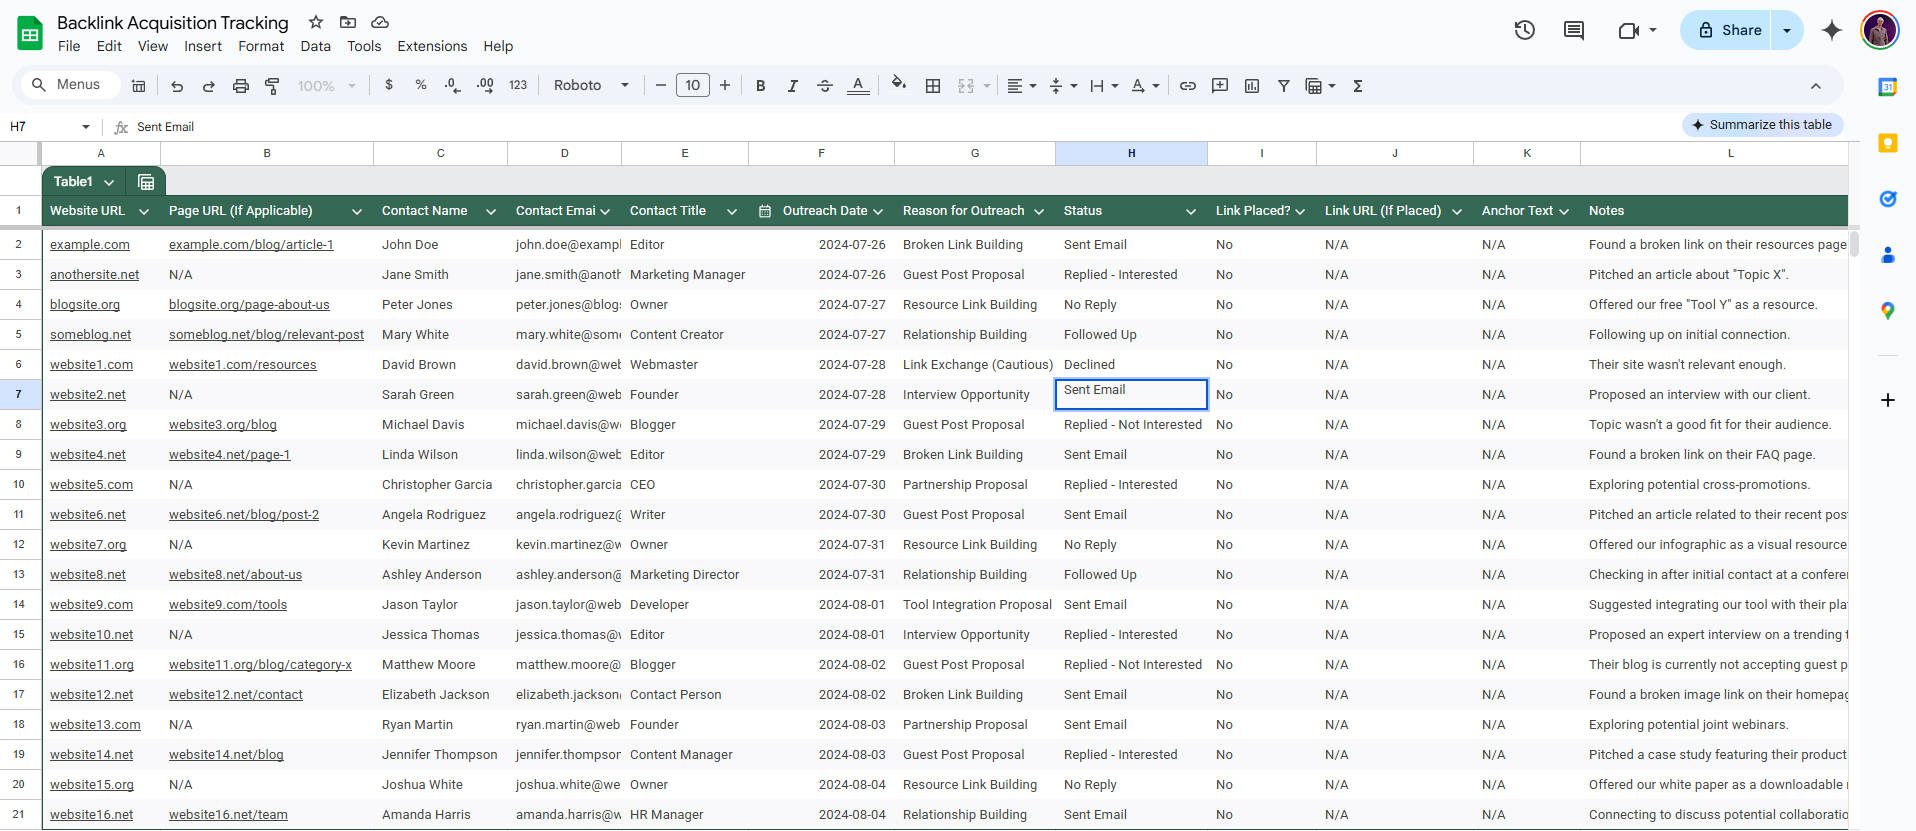The width and height of the screenshot is (1916, 831).
Task: Expand the Table1 name dropdown
Action: (x=109, y=182)
